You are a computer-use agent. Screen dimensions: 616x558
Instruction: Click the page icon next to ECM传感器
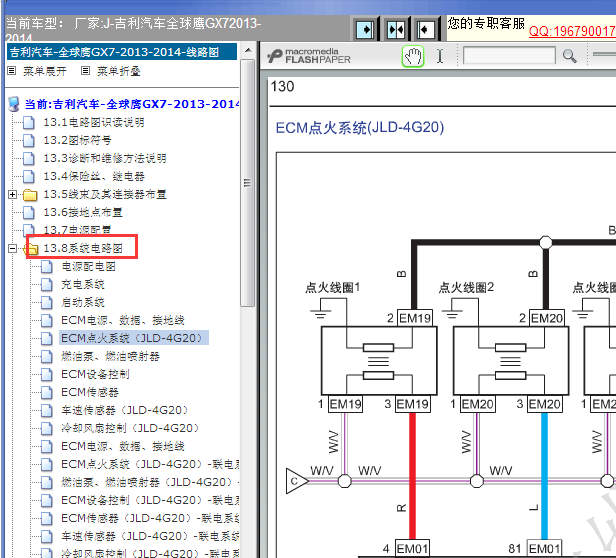tap(47, 393)
